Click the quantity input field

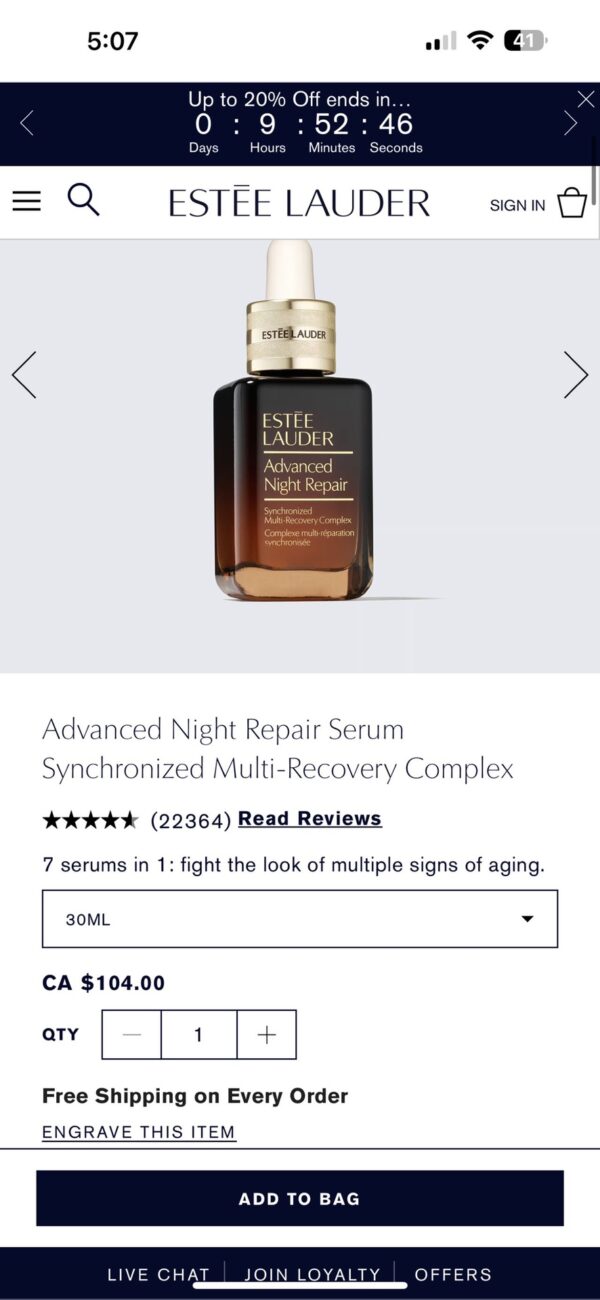tap(199, 1035)
